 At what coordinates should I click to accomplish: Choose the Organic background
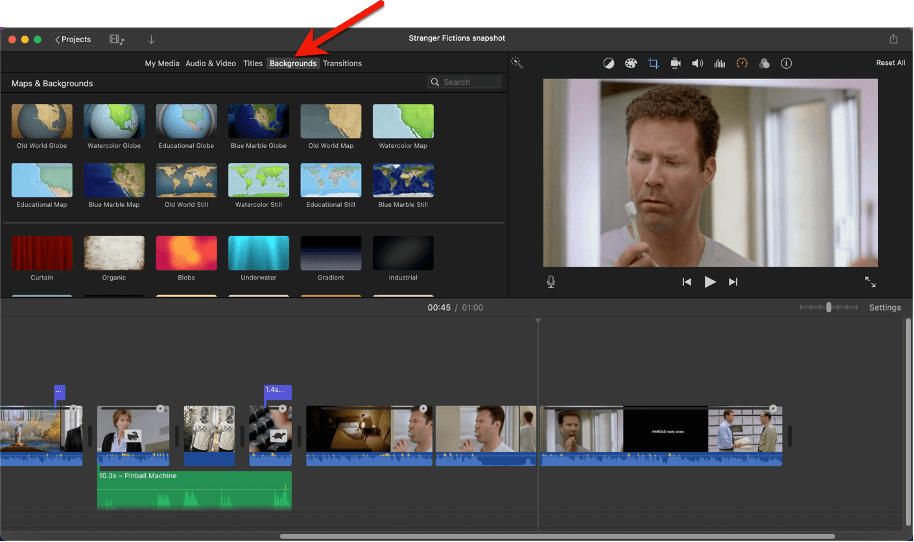tap(114, 253)
